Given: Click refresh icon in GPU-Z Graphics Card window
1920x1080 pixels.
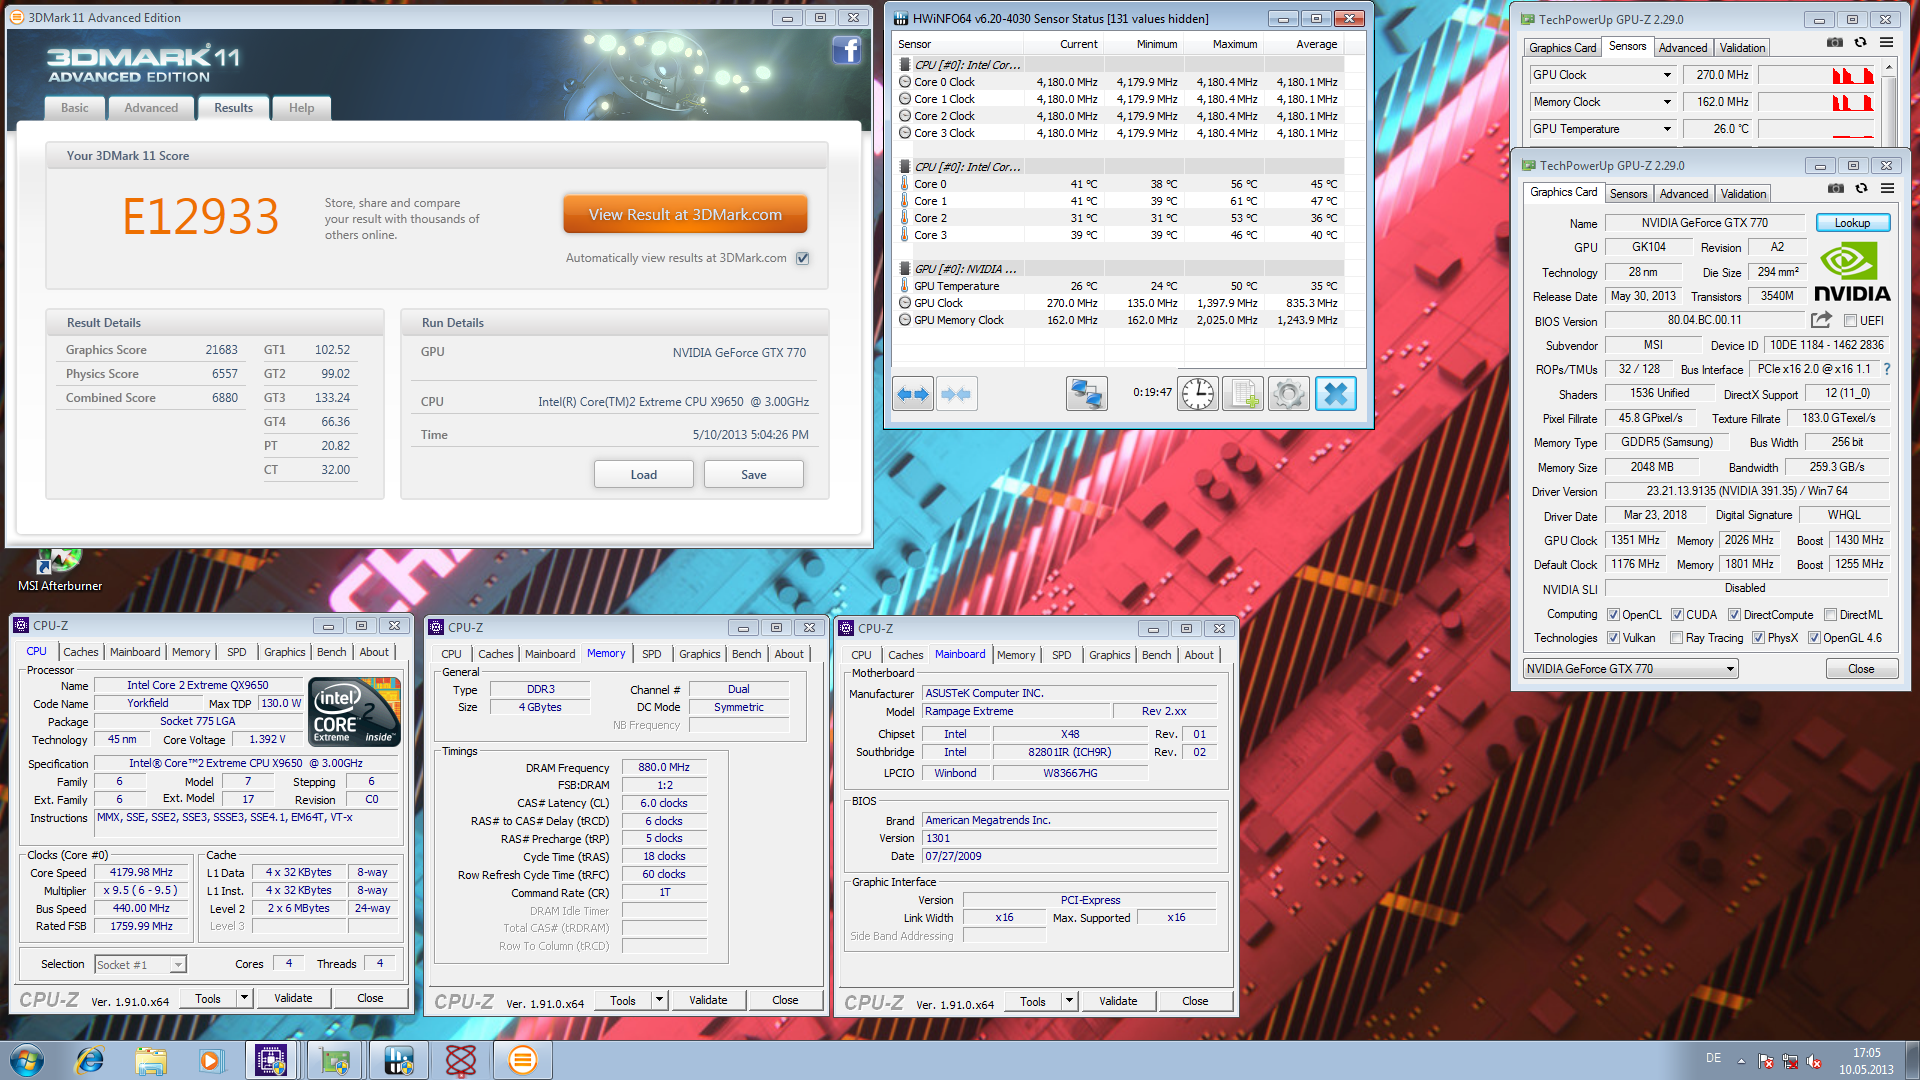Looking at the screenshot, I should point(1861,189).
